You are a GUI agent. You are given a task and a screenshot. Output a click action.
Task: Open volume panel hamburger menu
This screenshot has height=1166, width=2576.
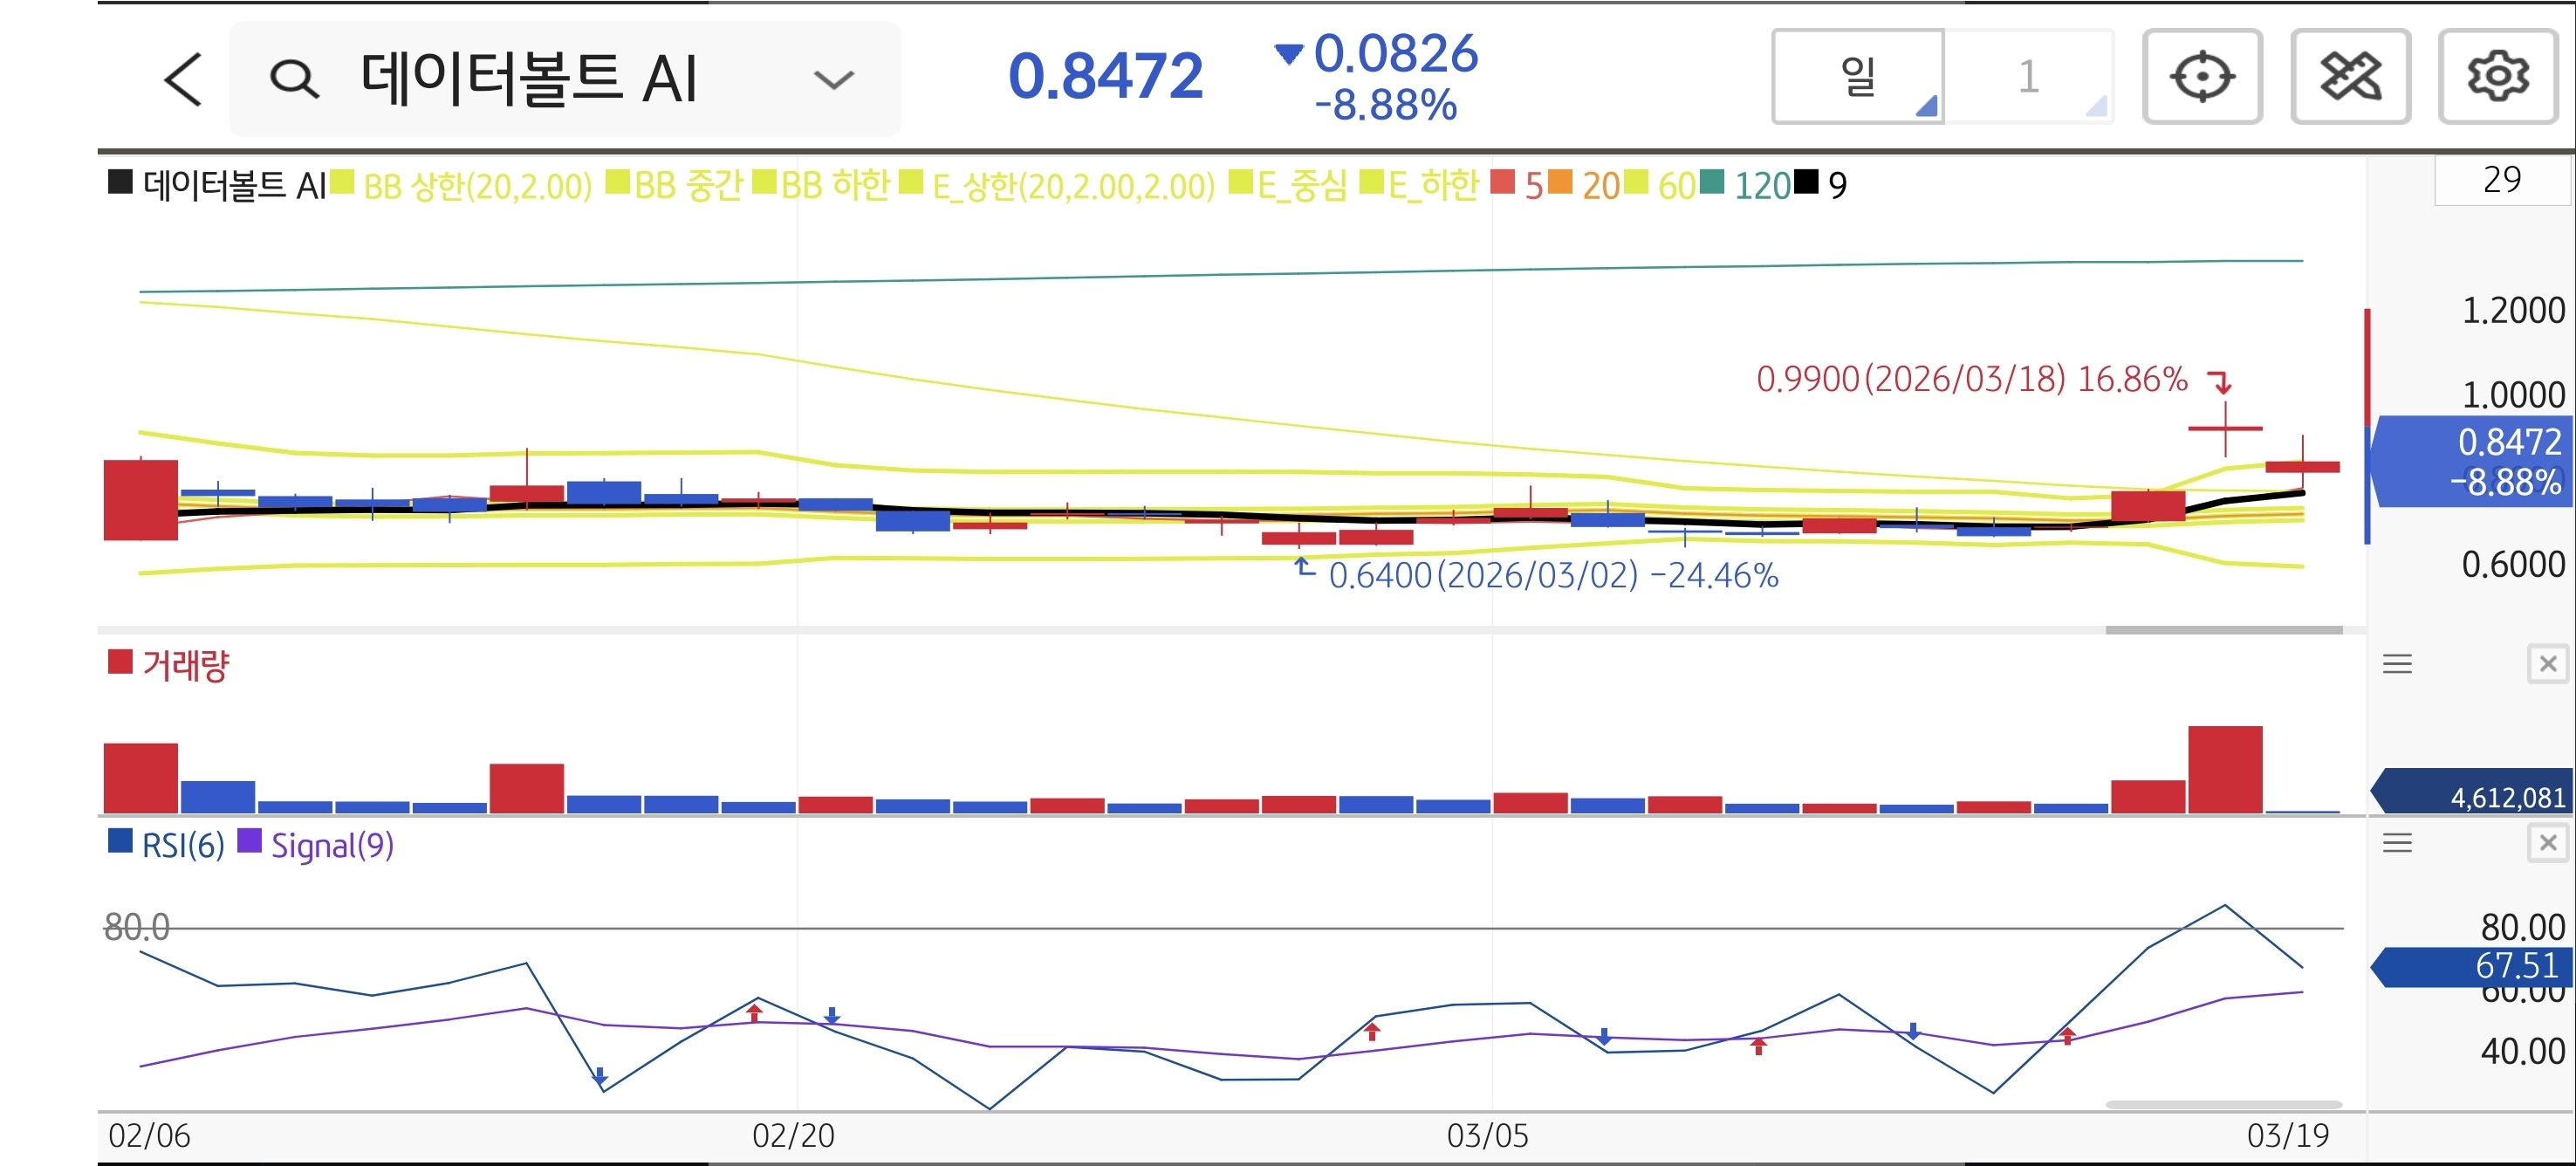click(x=2397, y=664)
